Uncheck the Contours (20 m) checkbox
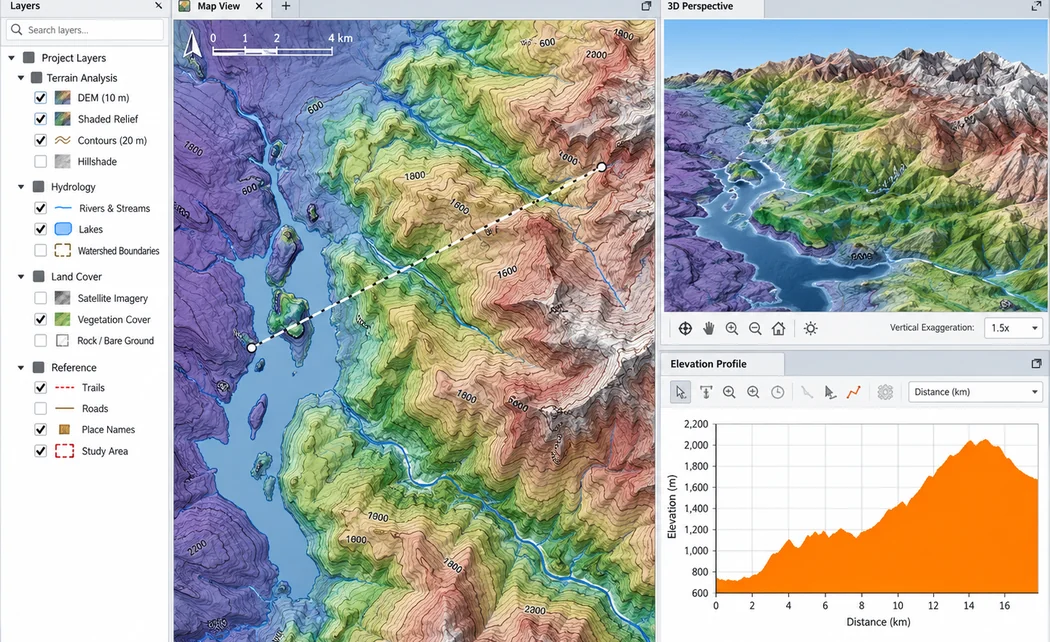Screen dimensions: 1050x642 pos(41,140)
